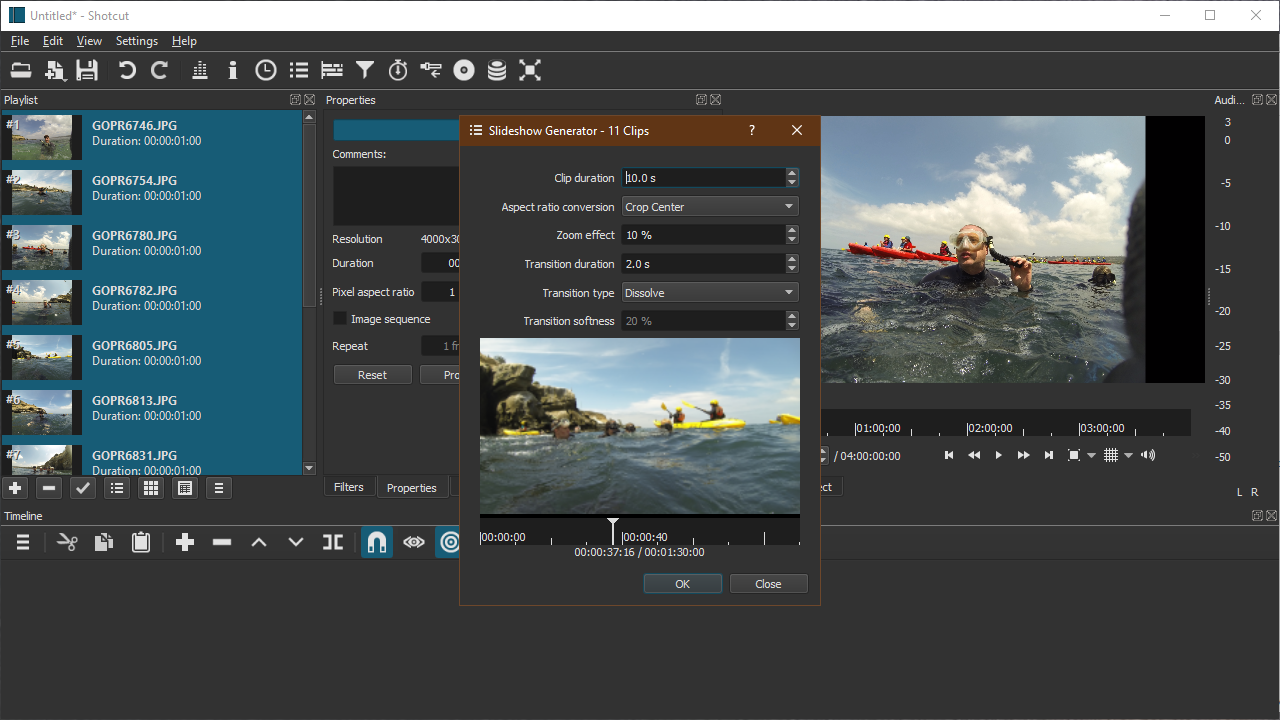Open the Settings menu
Viewport: 1280px width, 720px height.
(x=137, y=41)
